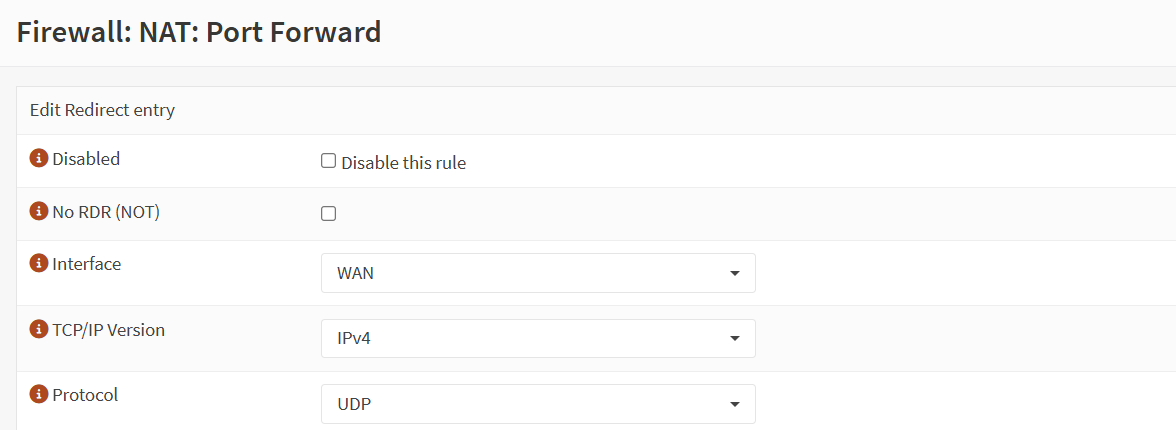Open the TCP/IP Version info icon
The image size is (1176, 430).
[x=39, y=330]
